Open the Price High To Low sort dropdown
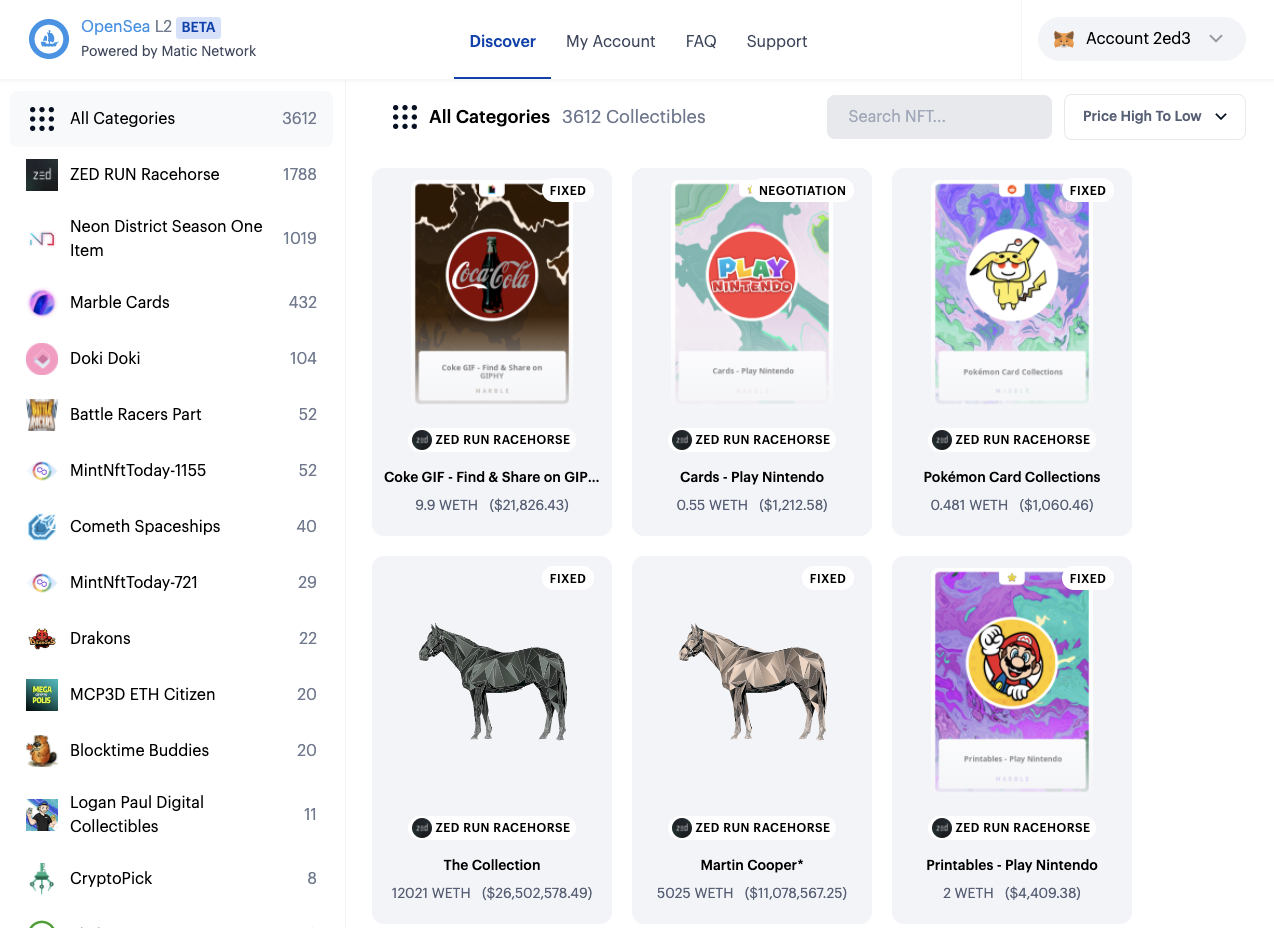The height and width of the screenshot is (937, 1274). pos(1155,116)
